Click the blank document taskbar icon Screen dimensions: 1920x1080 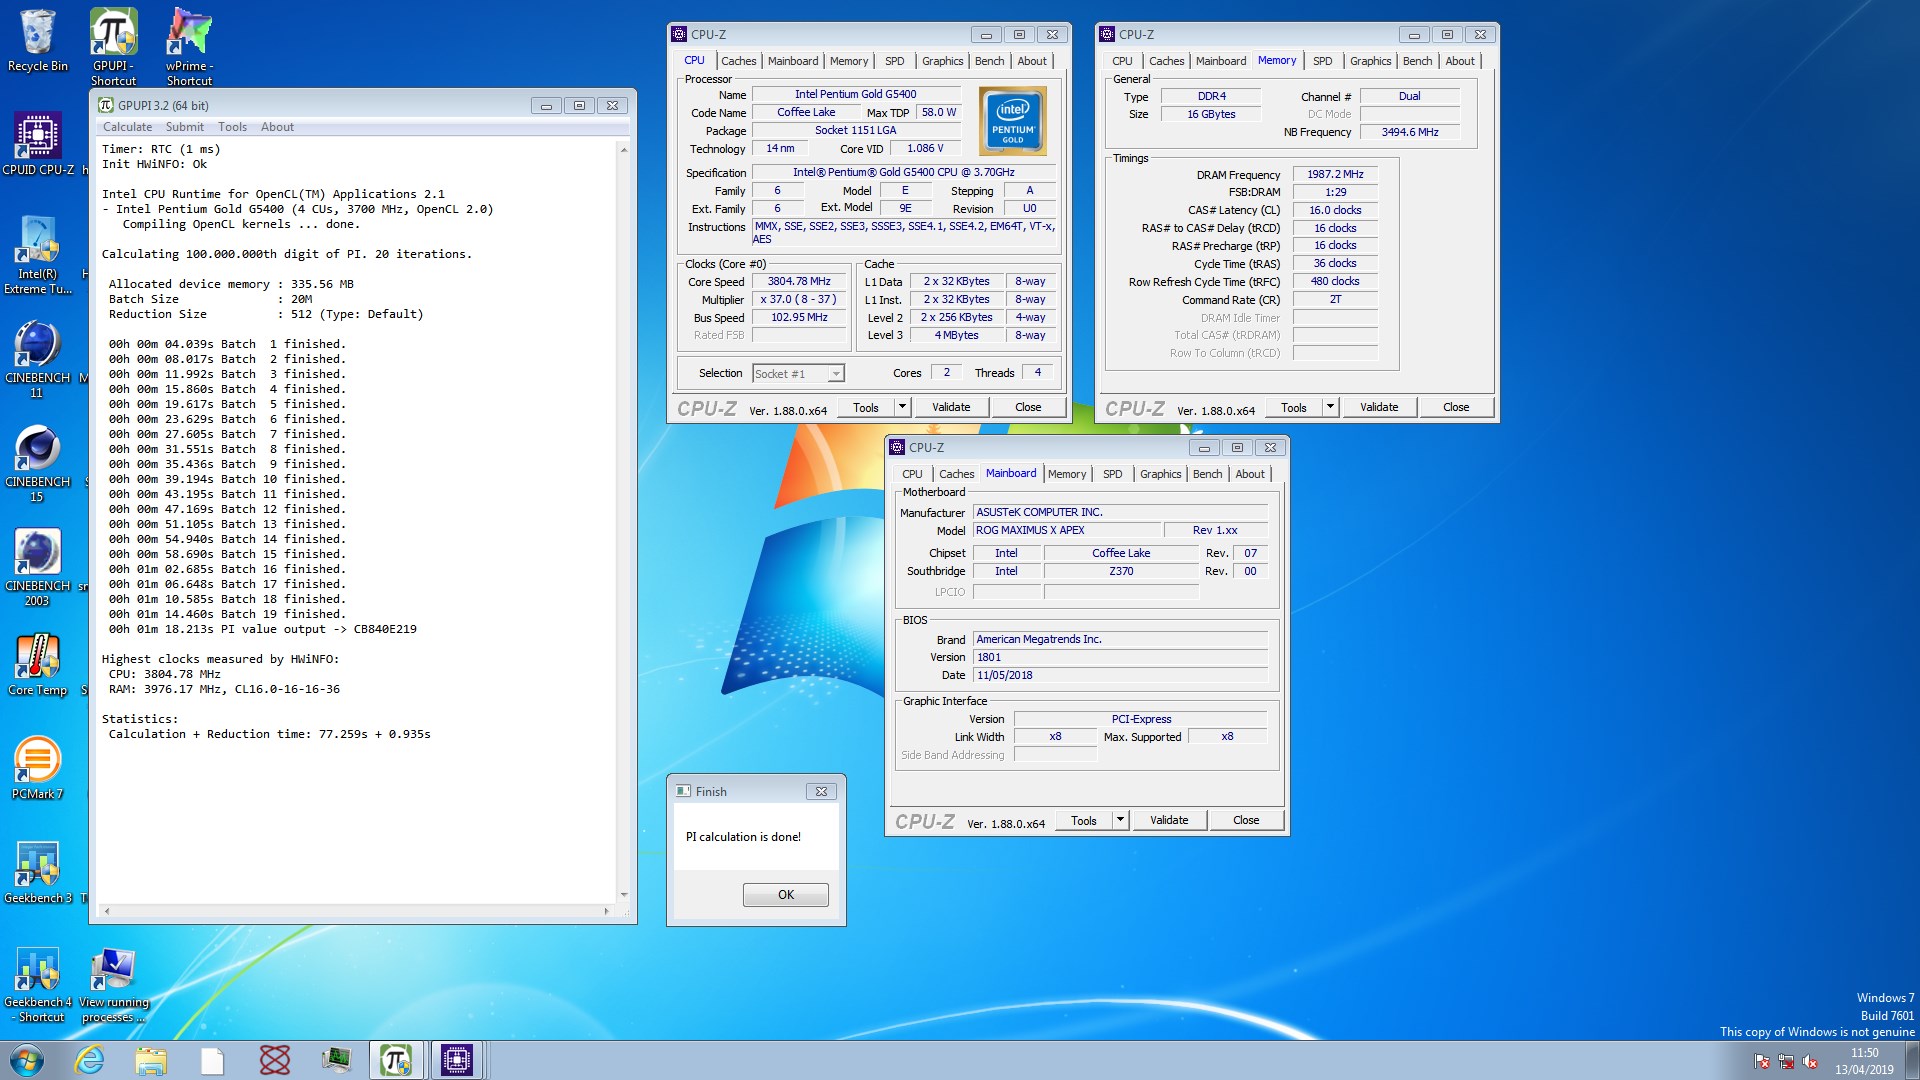point(212,1060)
